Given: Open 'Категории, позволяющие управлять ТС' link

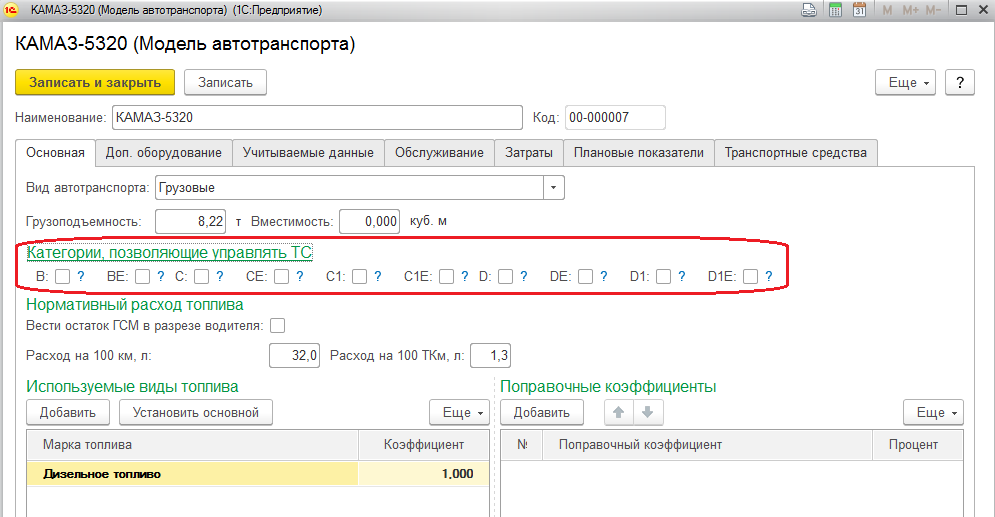Looking at the screenshot, I should 169,252.
